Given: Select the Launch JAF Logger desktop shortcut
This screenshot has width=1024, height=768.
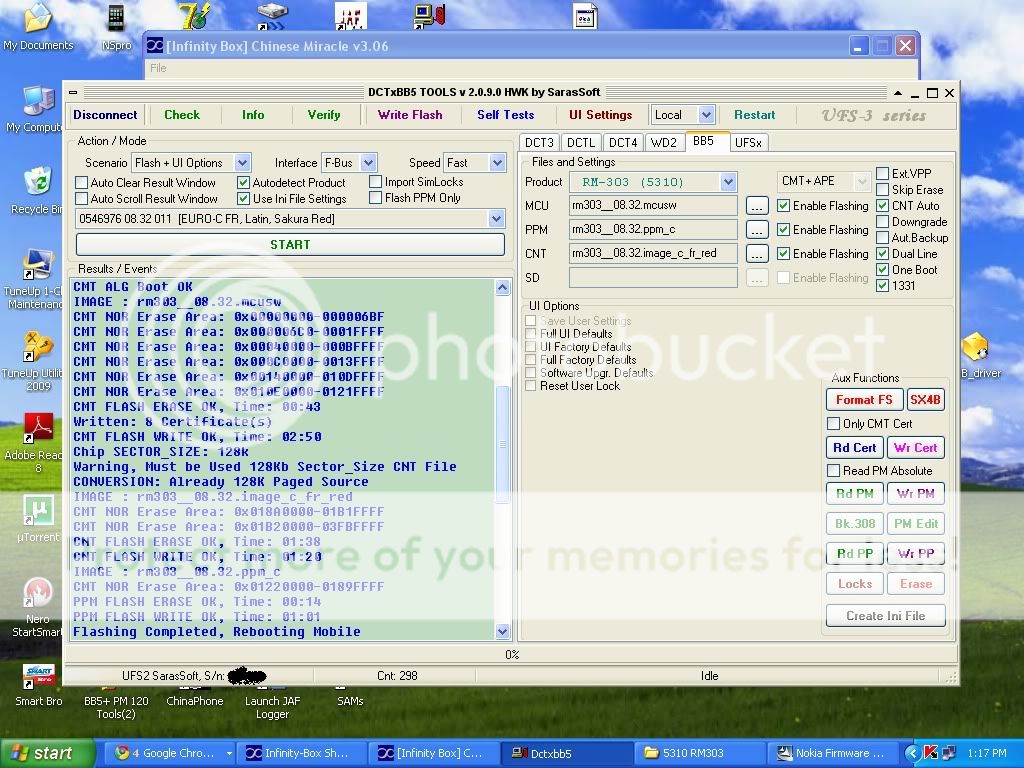Looking at the screenshot, I should (x=272, y=707).
